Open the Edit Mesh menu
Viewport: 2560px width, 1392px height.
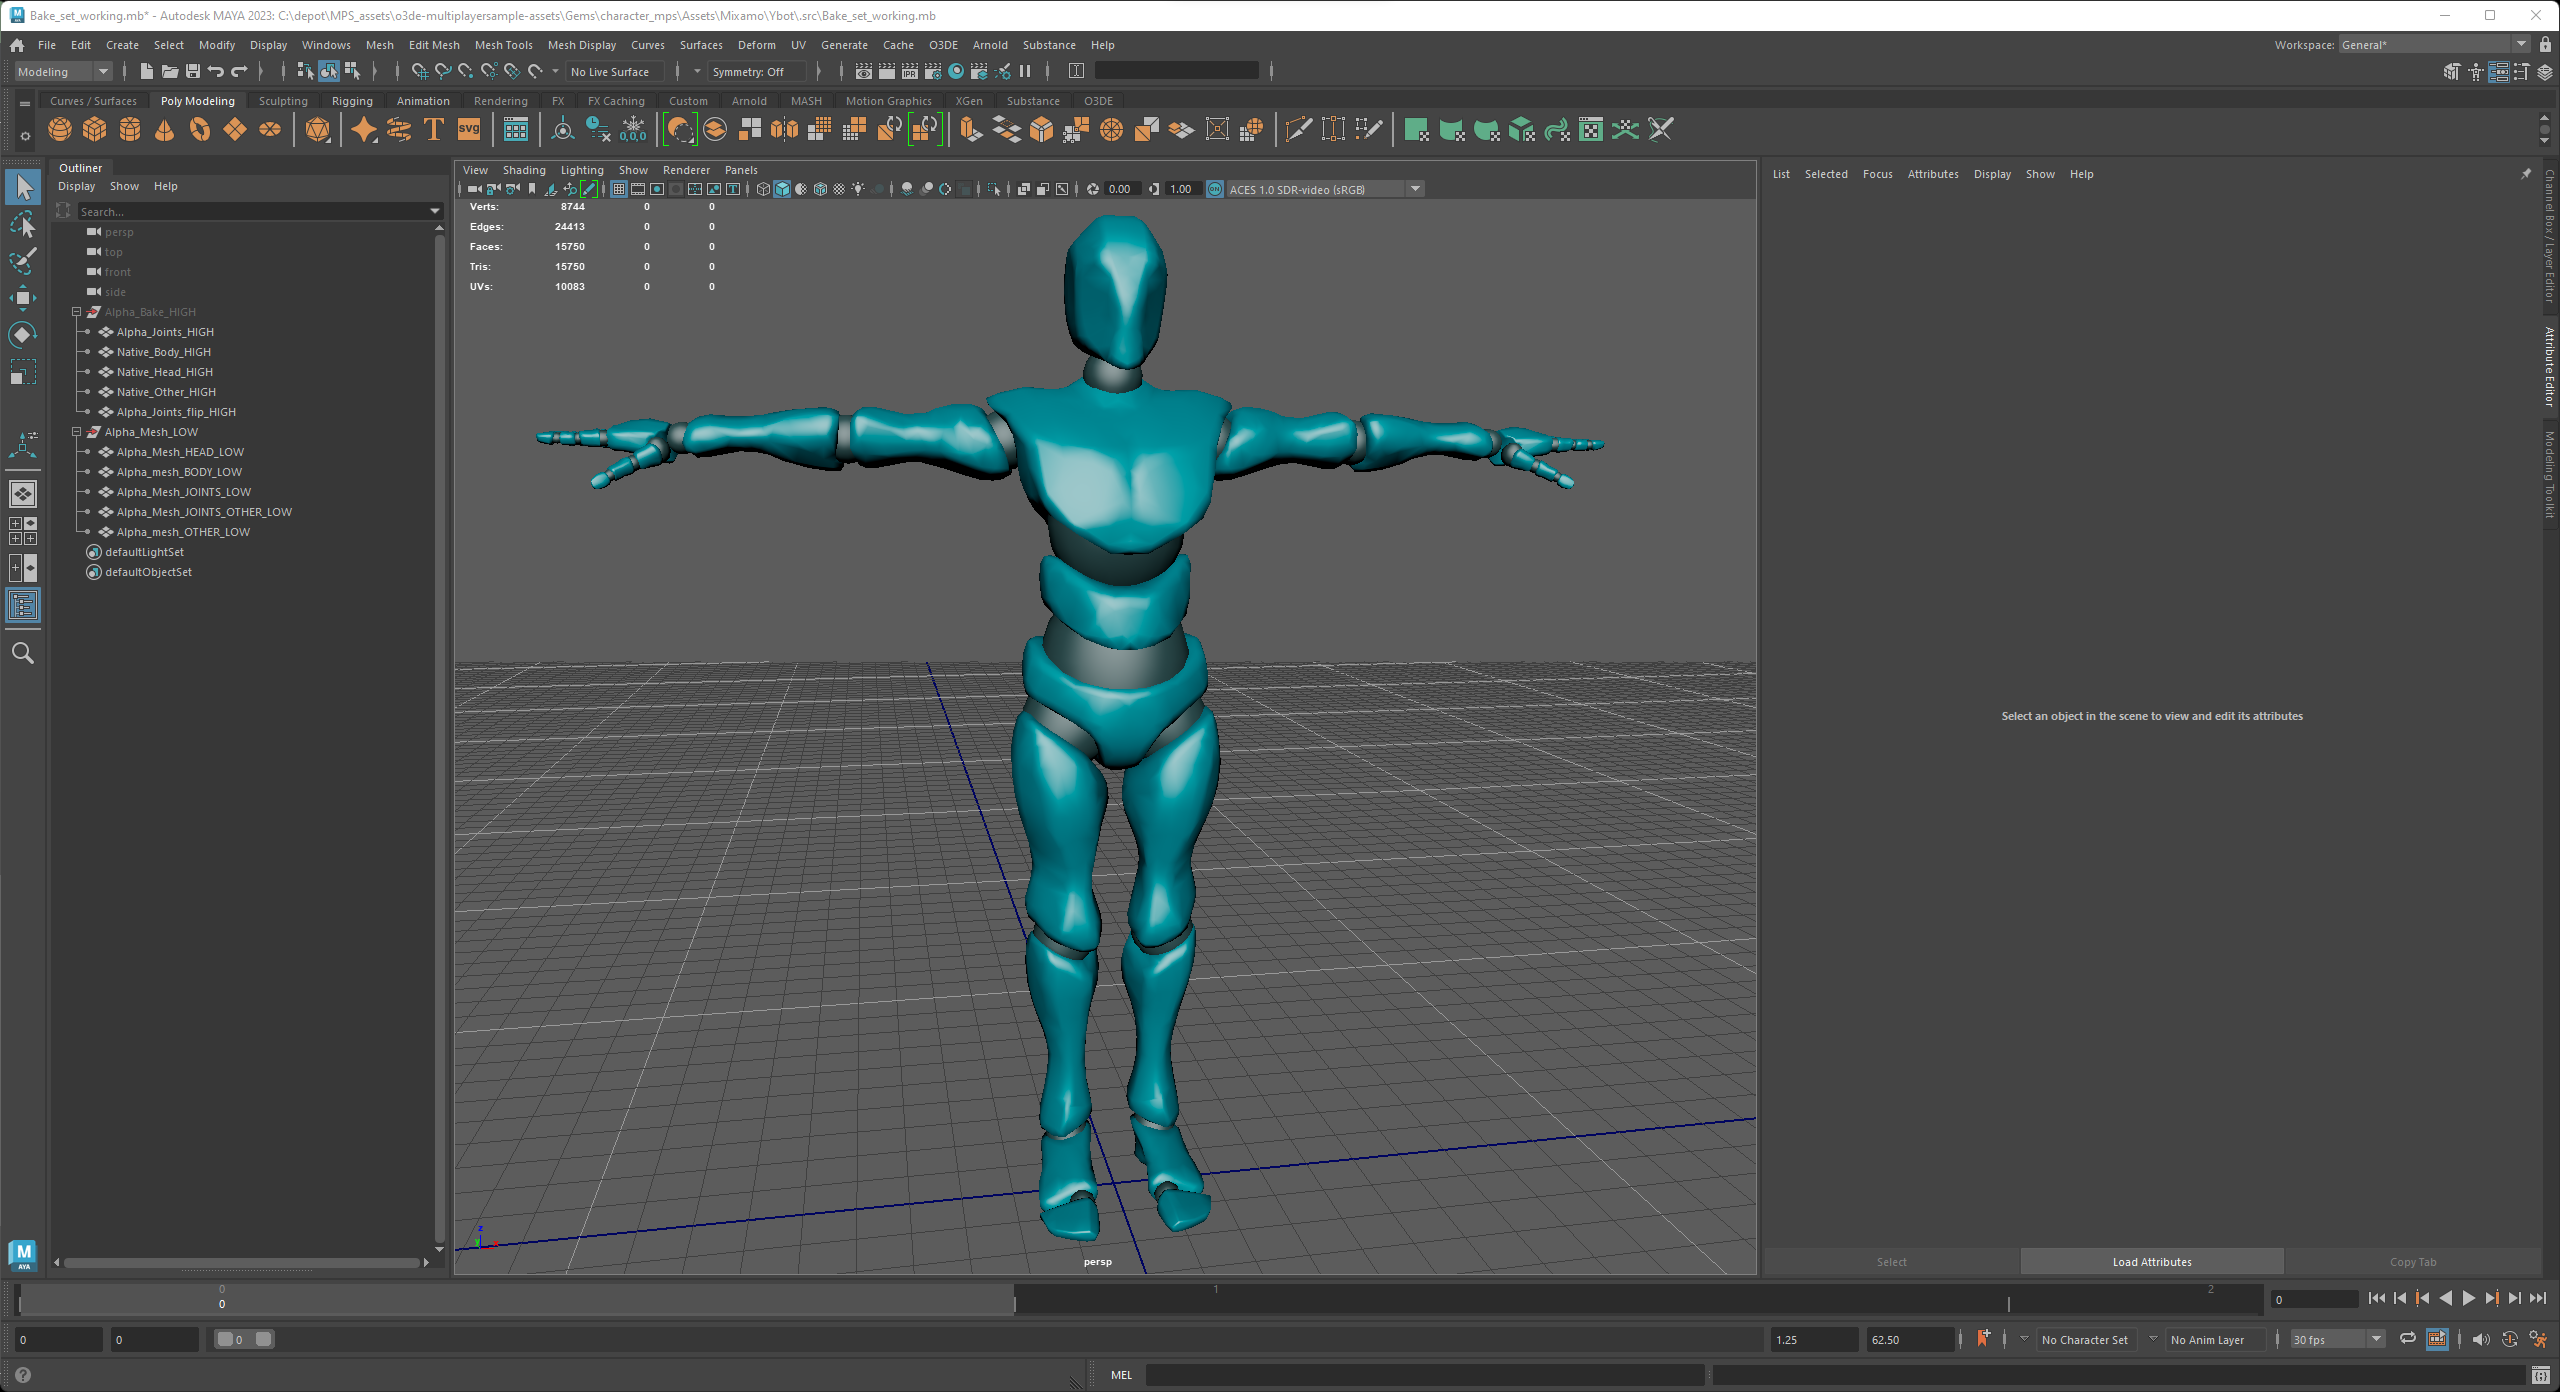pyautogui.click(x=434, y=45)
